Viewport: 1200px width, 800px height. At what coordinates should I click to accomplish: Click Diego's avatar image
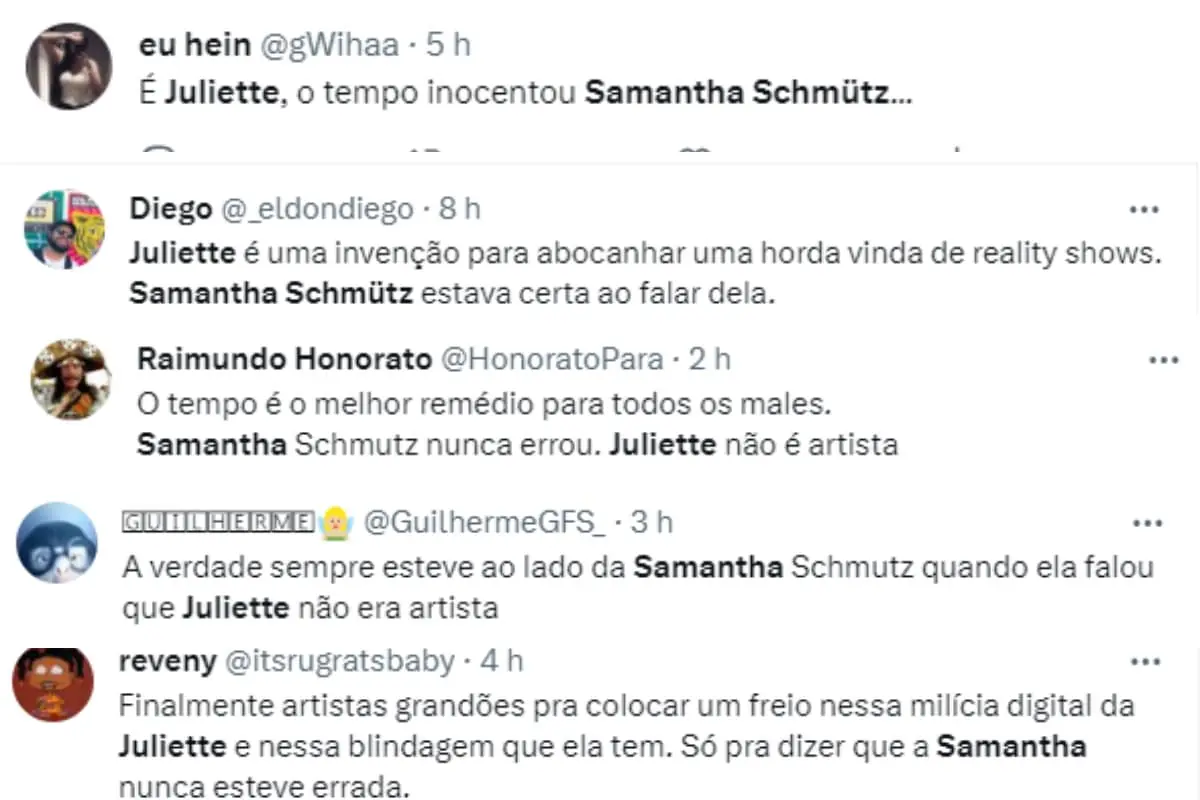(64, 229)
